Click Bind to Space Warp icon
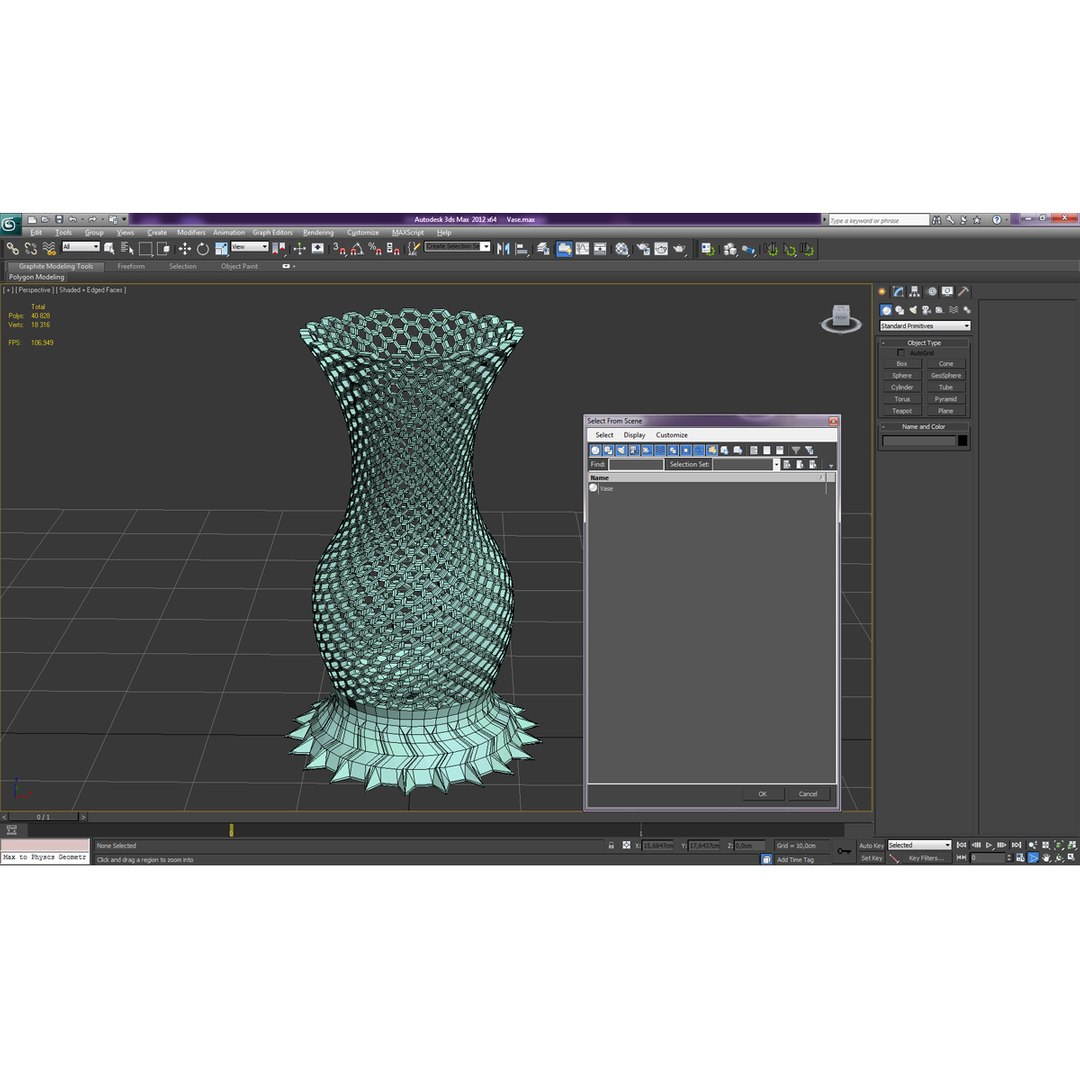The image size is (1080, 1080). click(x=49, y=249)
